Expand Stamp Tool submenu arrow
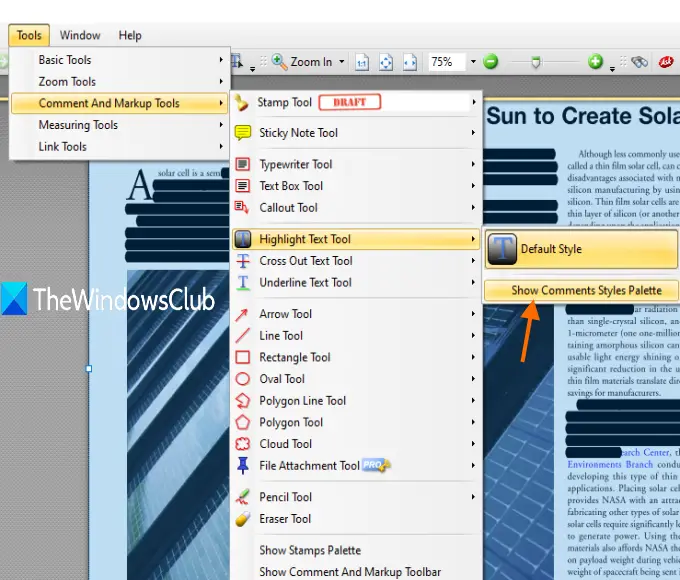 (474, 102)
